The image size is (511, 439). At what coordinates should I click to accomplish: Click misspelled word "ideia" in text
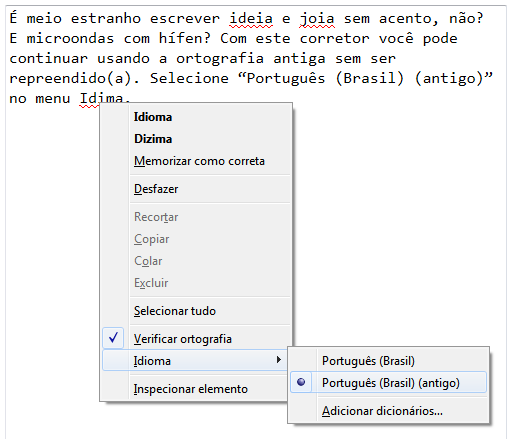point(251,19)
